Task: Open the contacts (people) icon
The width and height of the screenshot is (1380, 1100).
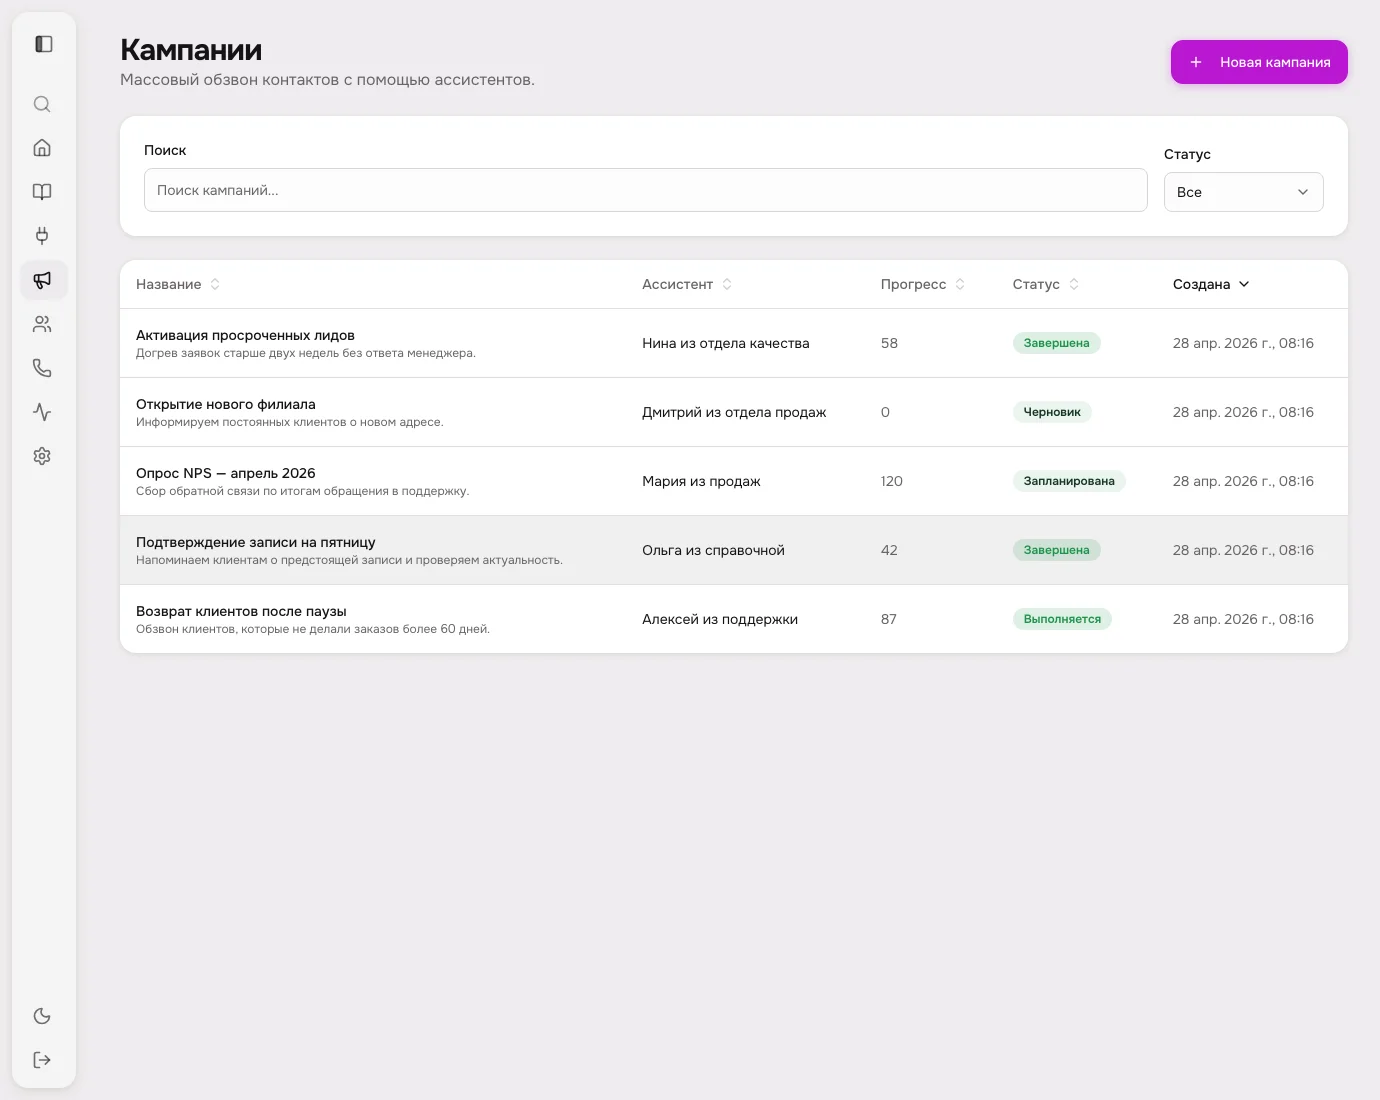Action: coord(42,323)
